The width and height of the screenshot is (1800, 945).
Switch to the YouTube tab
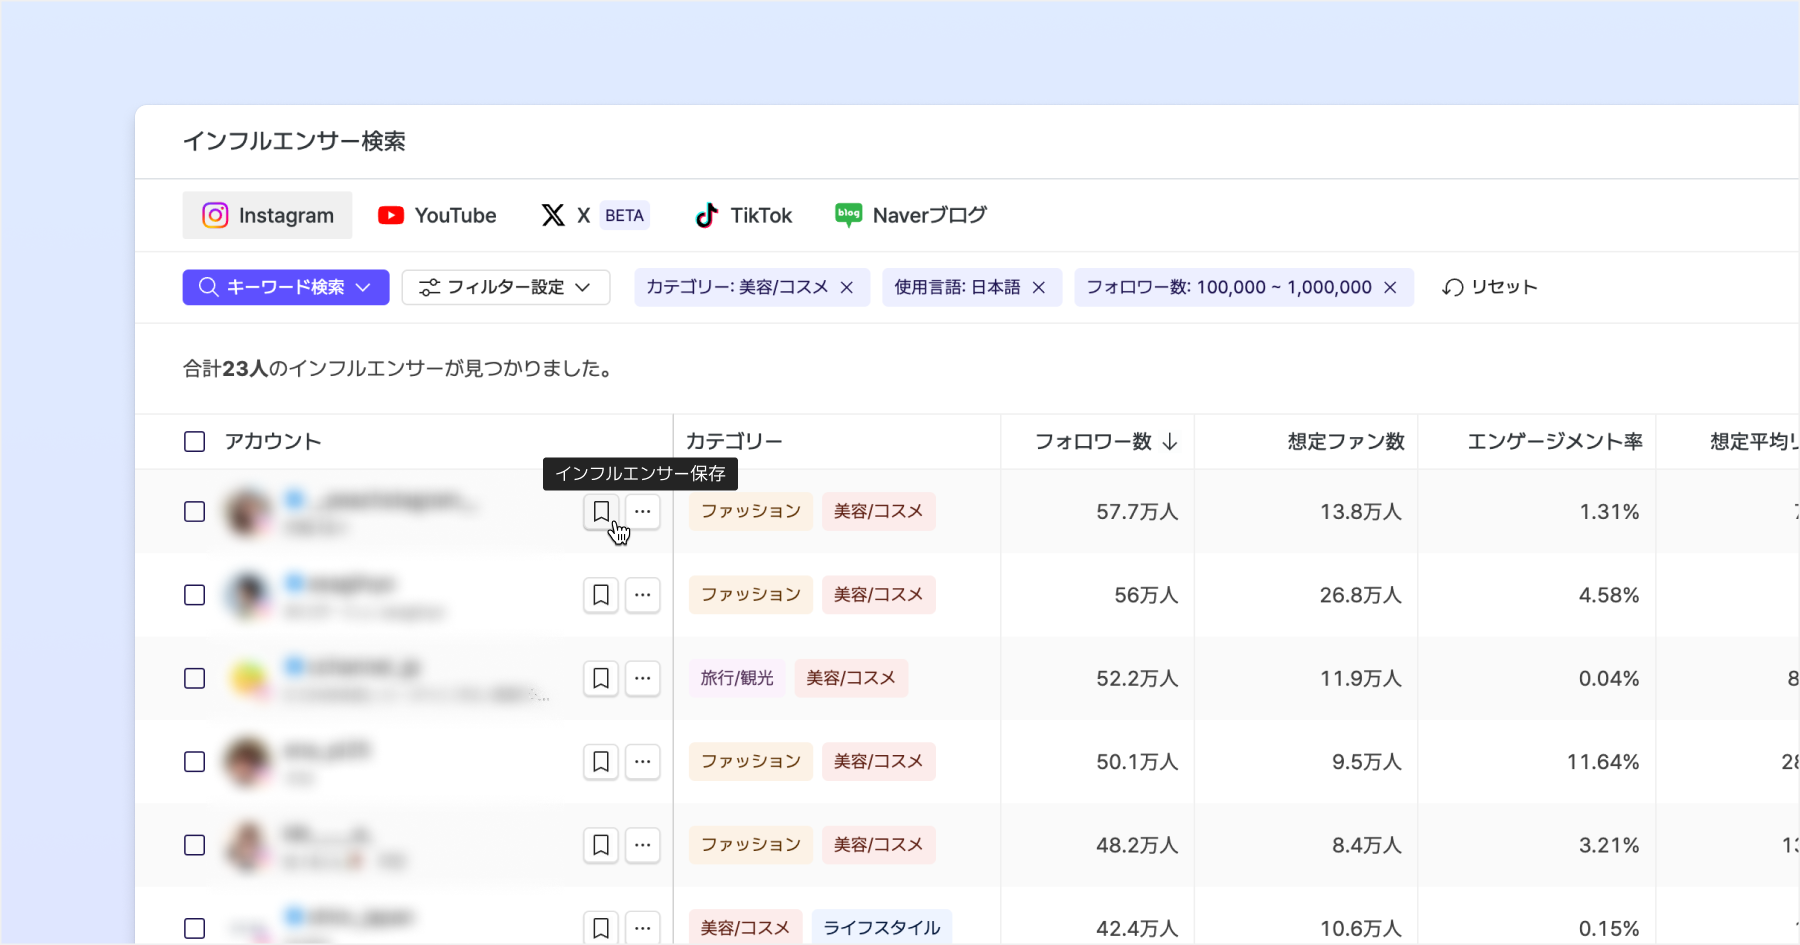point(437,216)
